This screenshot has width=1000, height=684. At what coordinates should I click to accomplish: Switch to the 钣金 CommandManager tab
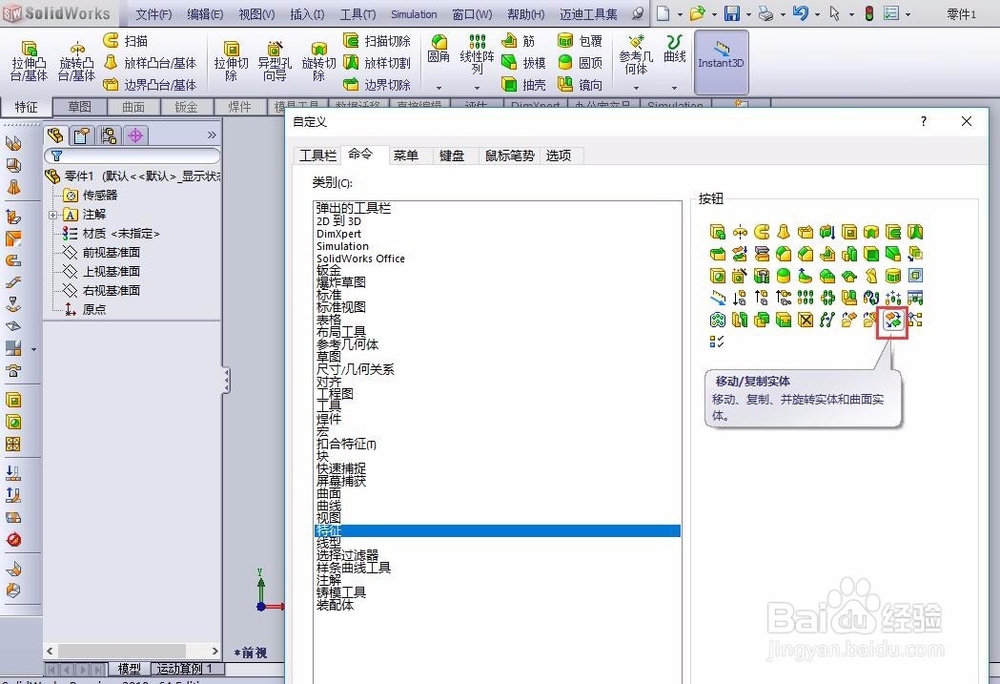point(186,107)
